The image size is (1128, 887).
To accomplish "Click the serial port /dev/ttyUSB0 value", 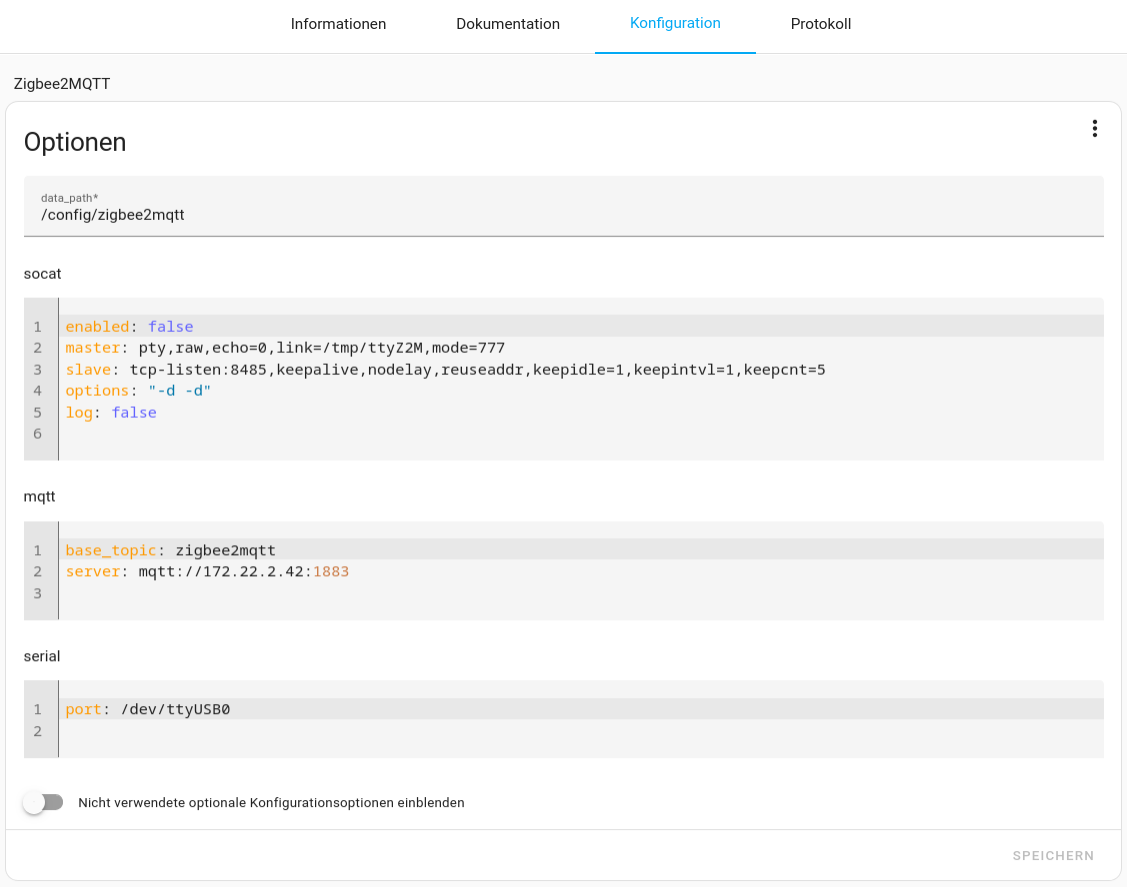I will tap(174, 709).
